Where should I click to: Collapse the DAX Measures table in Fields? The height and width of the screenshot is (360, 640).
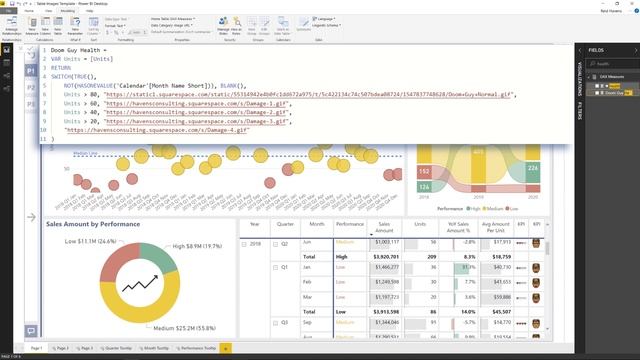589,77
